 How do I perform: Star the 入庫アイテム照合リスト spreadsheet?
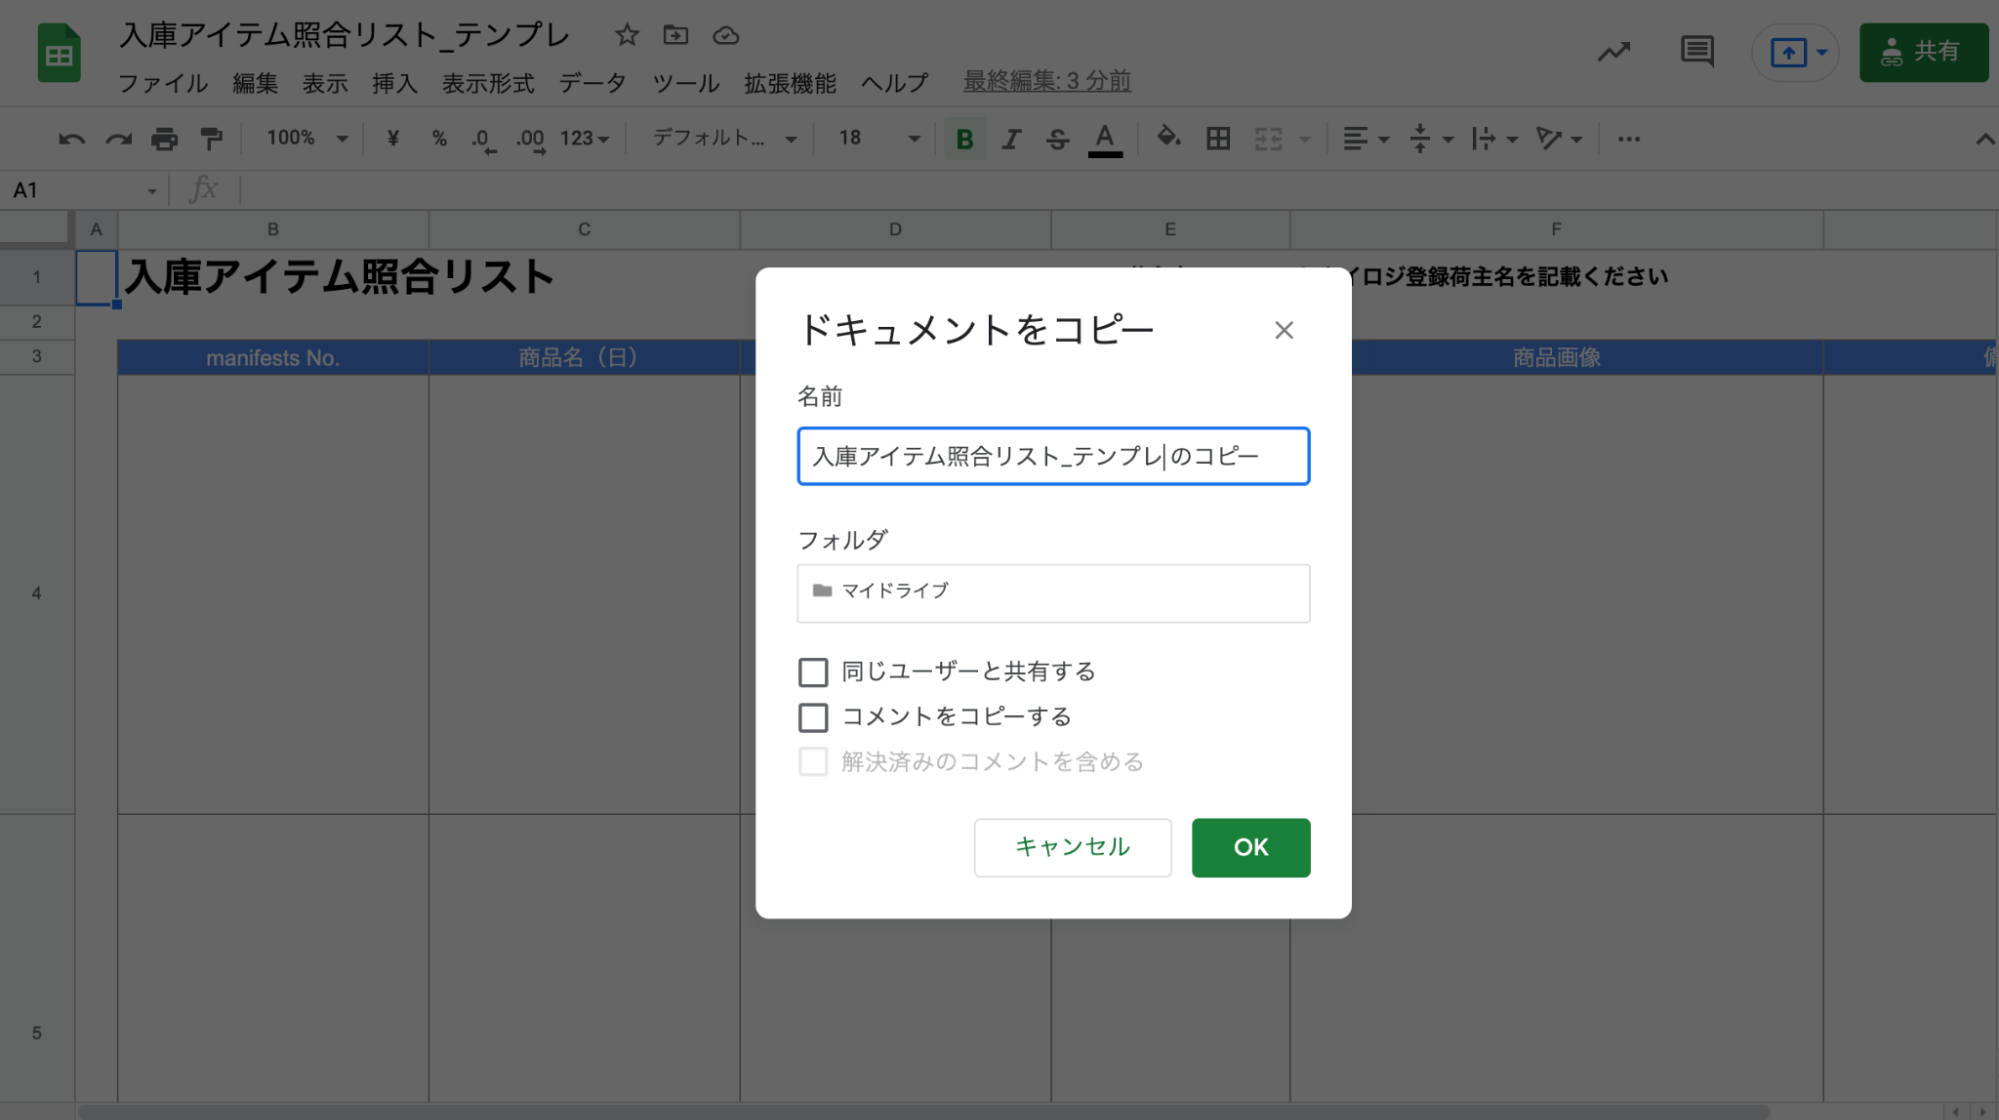point(626,34)
